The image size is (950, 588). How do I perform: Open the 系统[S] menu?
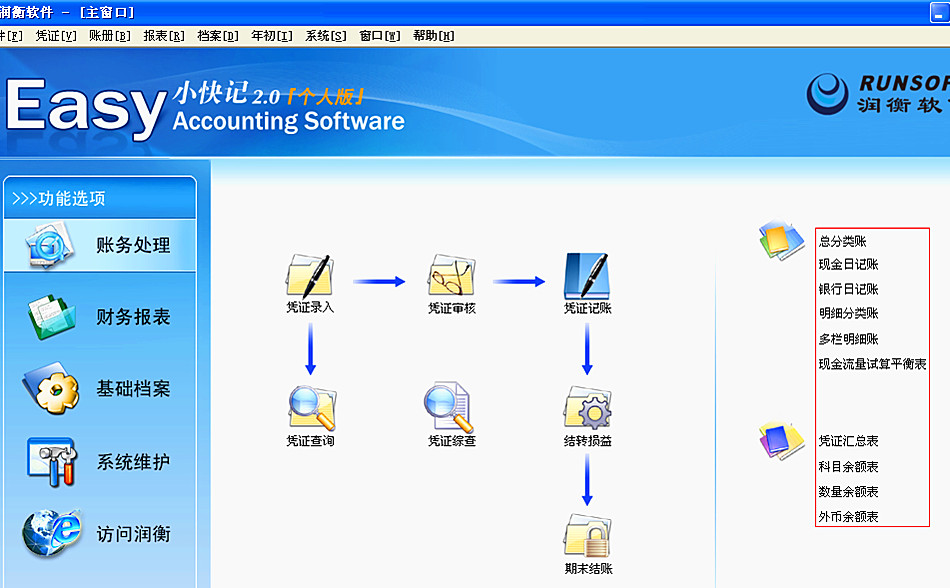coord(325,36)
